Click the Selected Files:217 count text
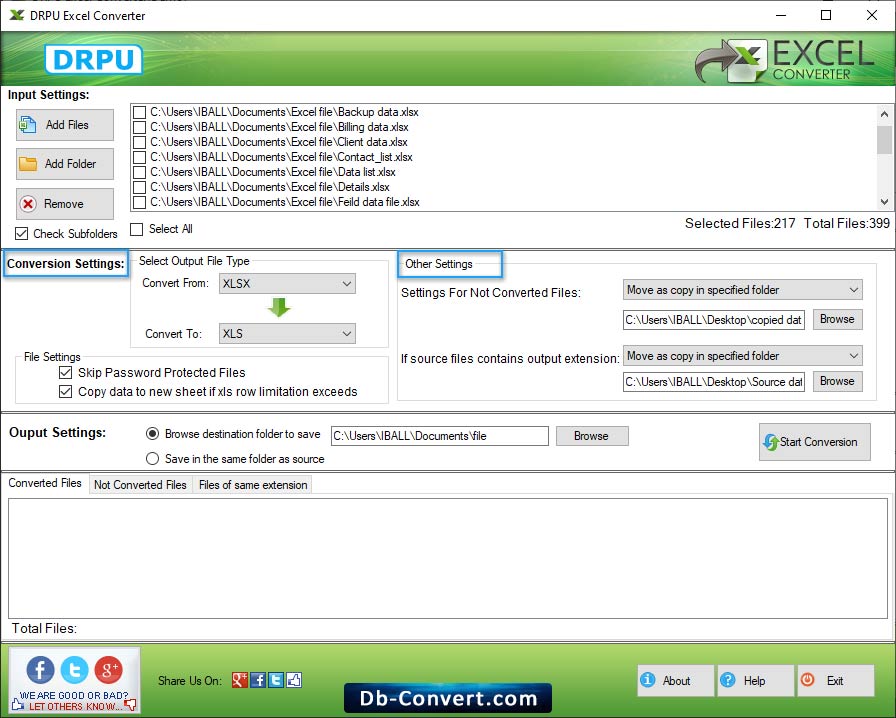The width and height of the screenshot is (896, 718). (740, 223)
